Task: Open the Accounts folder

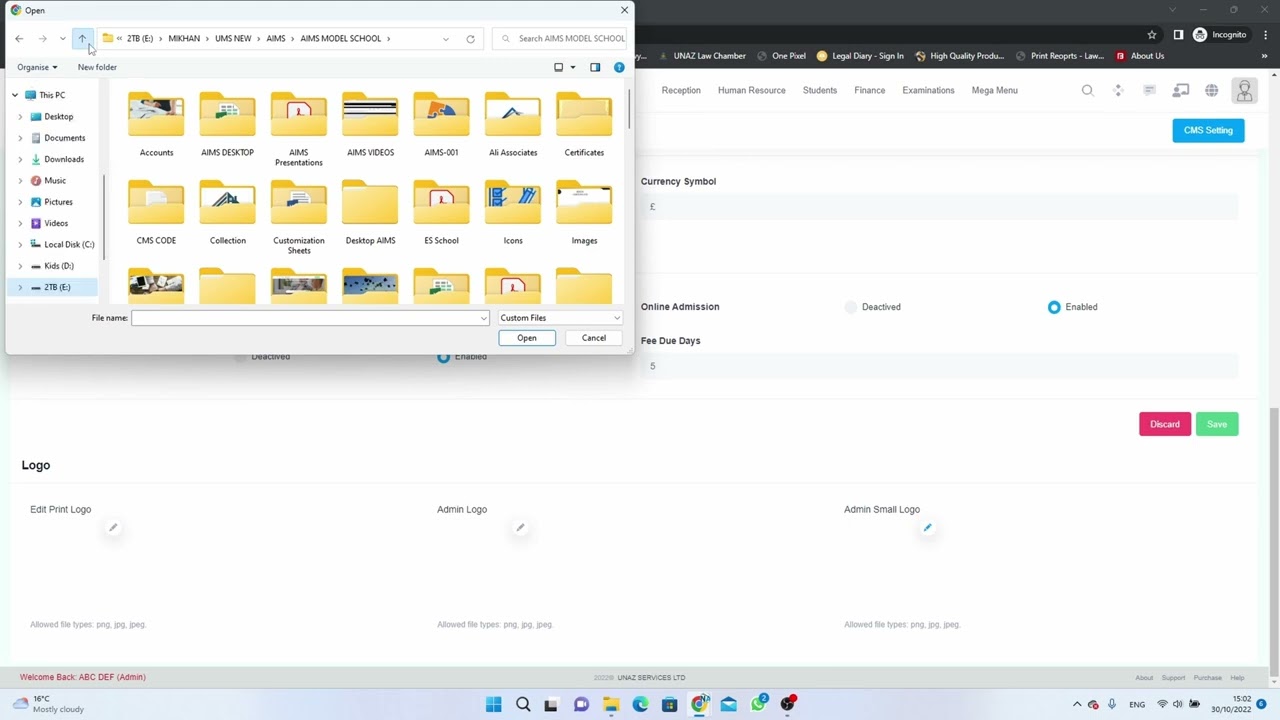Action: click(156, 125)
